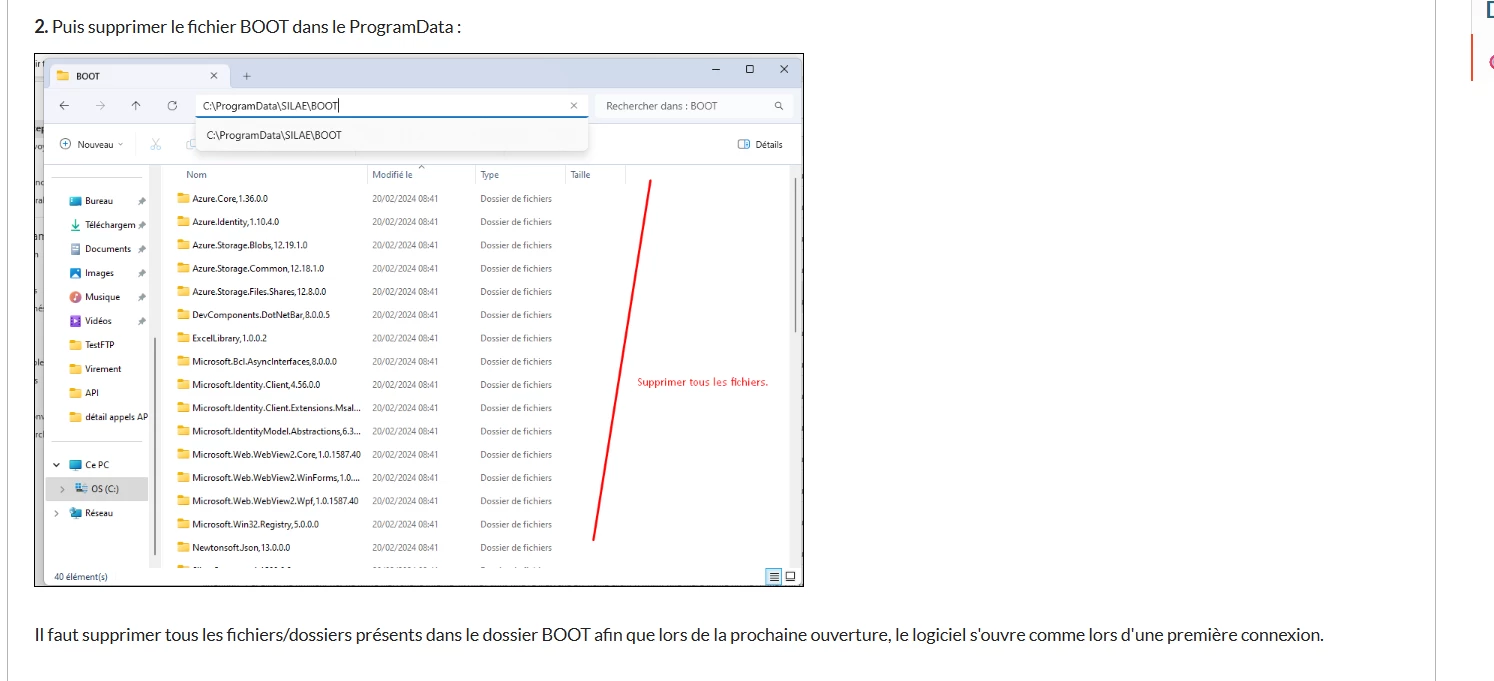Image resolution: width=1494 pixels, height=681 pixels.
Task: Open the détail appels AP sidebar folder
Action: pyautogui.click(x=108, y=417)
